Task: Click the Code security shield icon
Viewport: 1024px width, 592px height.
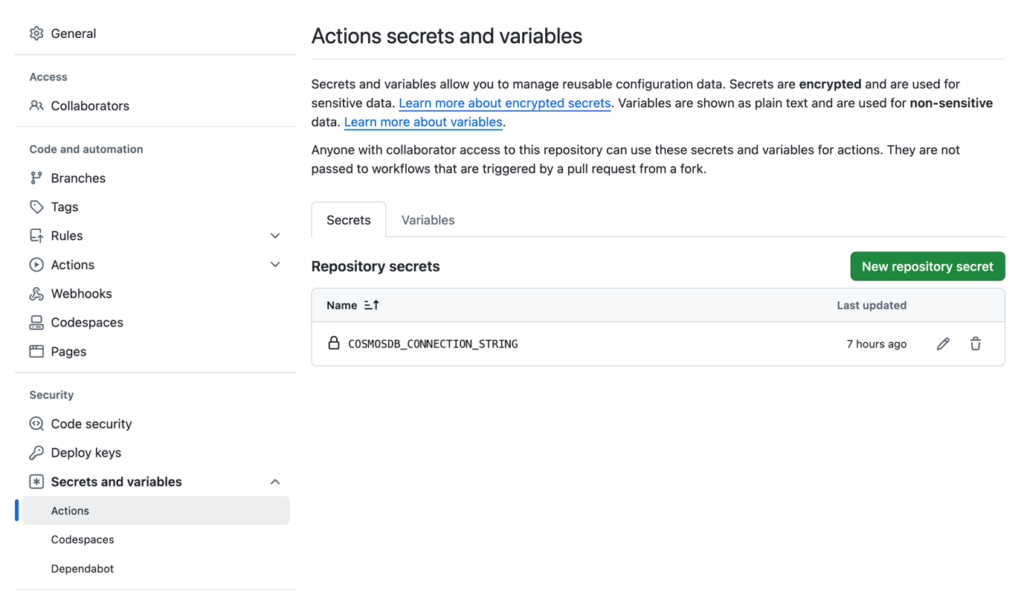Action: [35, 423]
